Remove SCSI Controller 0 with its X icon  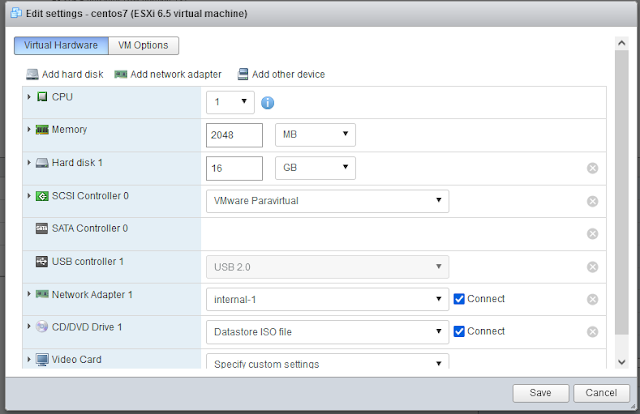tap(592, 201)
